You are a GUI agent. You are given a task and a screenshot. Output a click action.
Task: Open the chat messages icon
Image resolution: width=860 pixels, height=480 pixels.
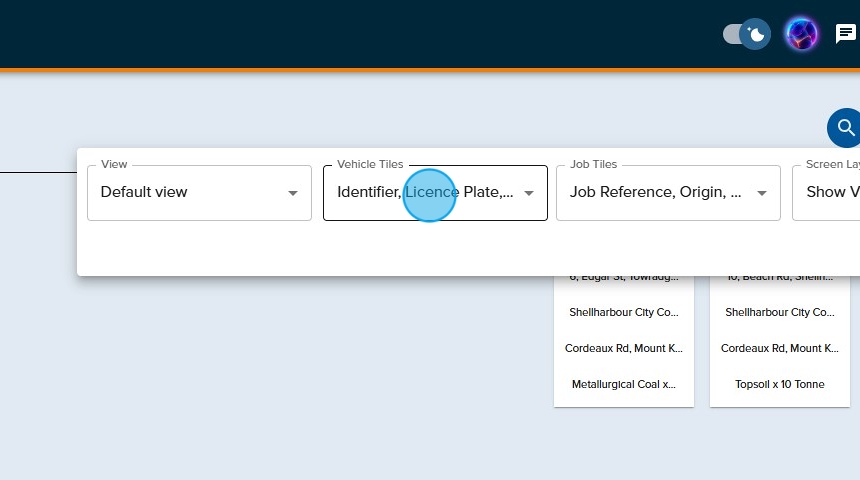pyautogui.click(x=846, y=34)
